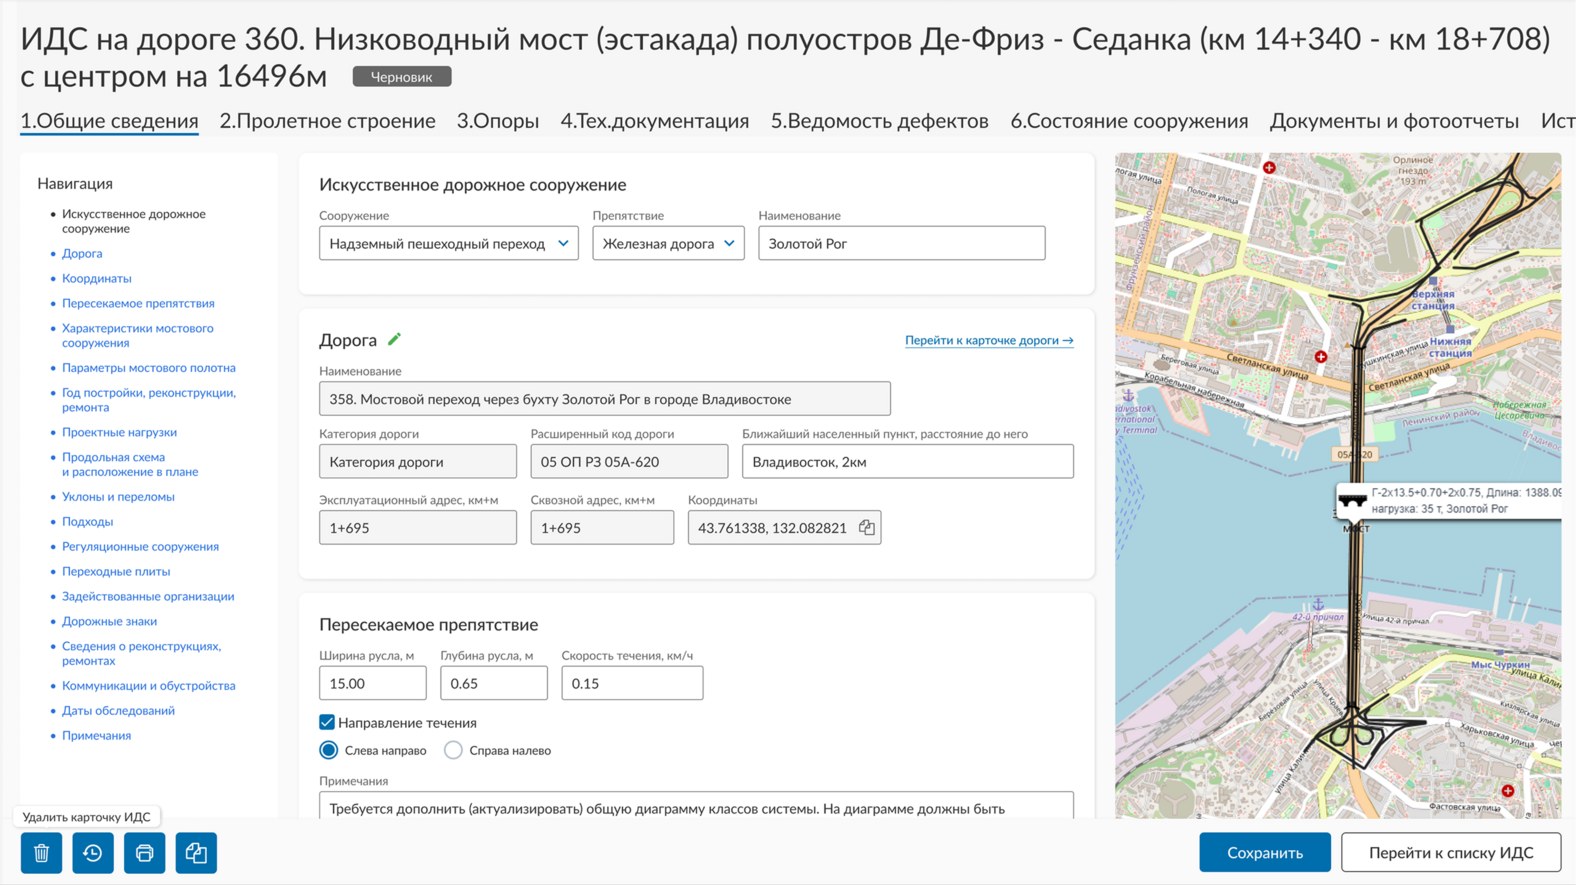Screen dimensions: 1576x885
Task: Switch to the 1.Общие сведения tab
Action: point(109,121)
